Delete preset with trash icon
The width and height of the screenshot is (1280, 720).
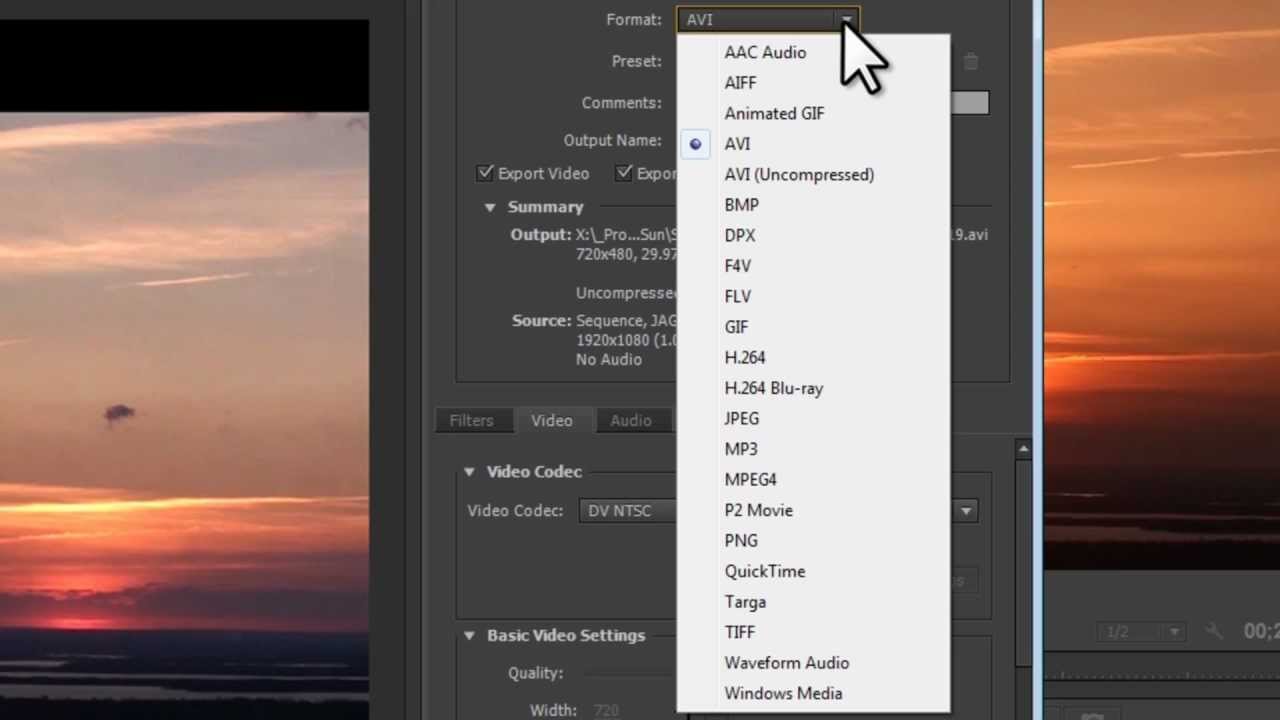tap(971, 61)
